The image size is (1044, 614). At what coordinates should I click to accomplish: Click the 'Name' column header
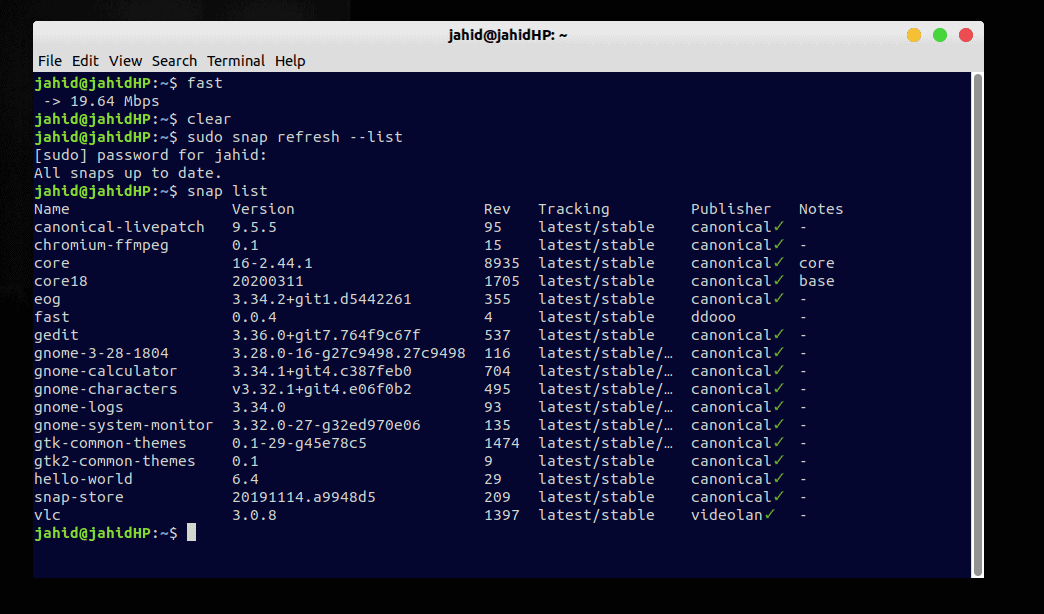coord(52,209)
